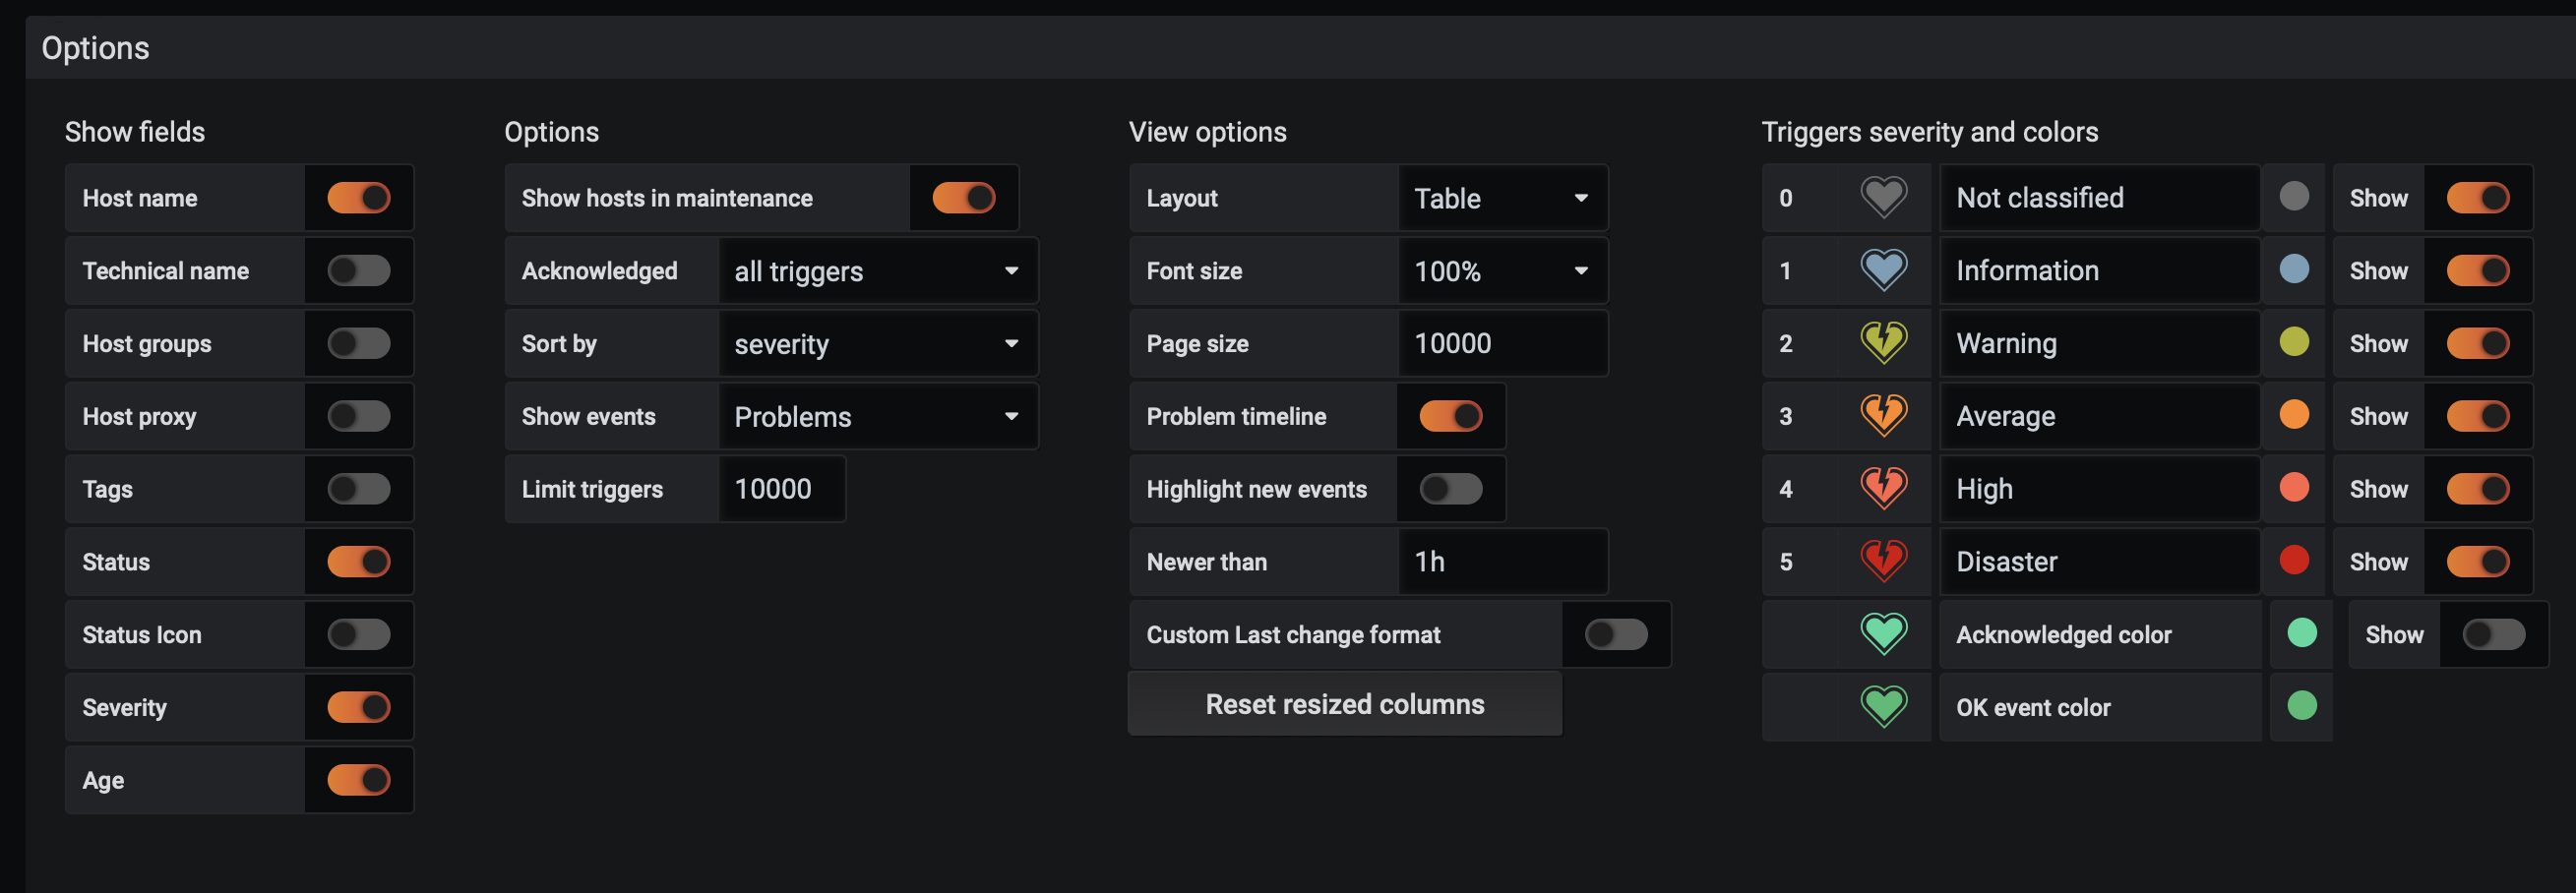Viewport: 2576px width, 893px height.
Task: Click the Page size input field
Action: (x=1503, y=344)
